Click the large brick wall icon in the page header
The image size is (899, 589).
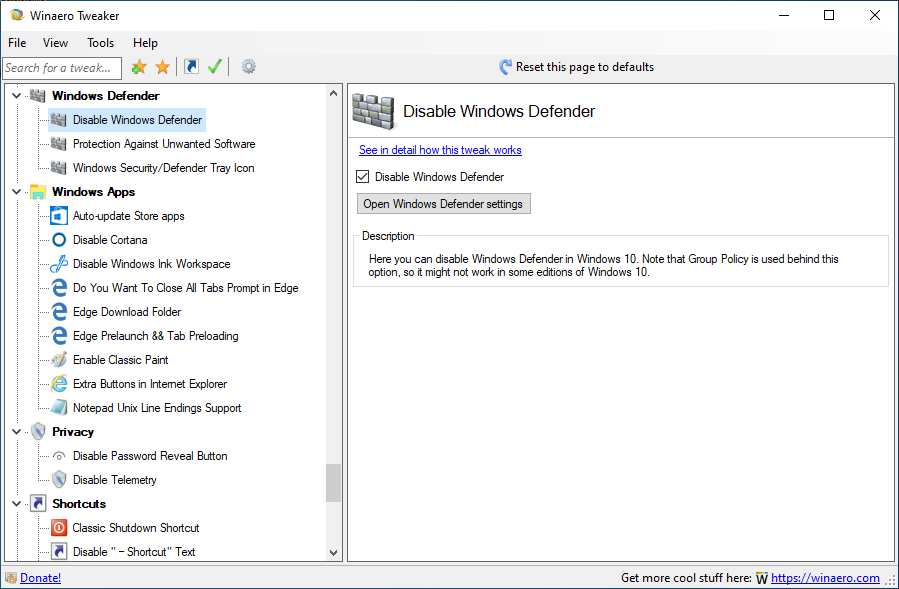373,111
